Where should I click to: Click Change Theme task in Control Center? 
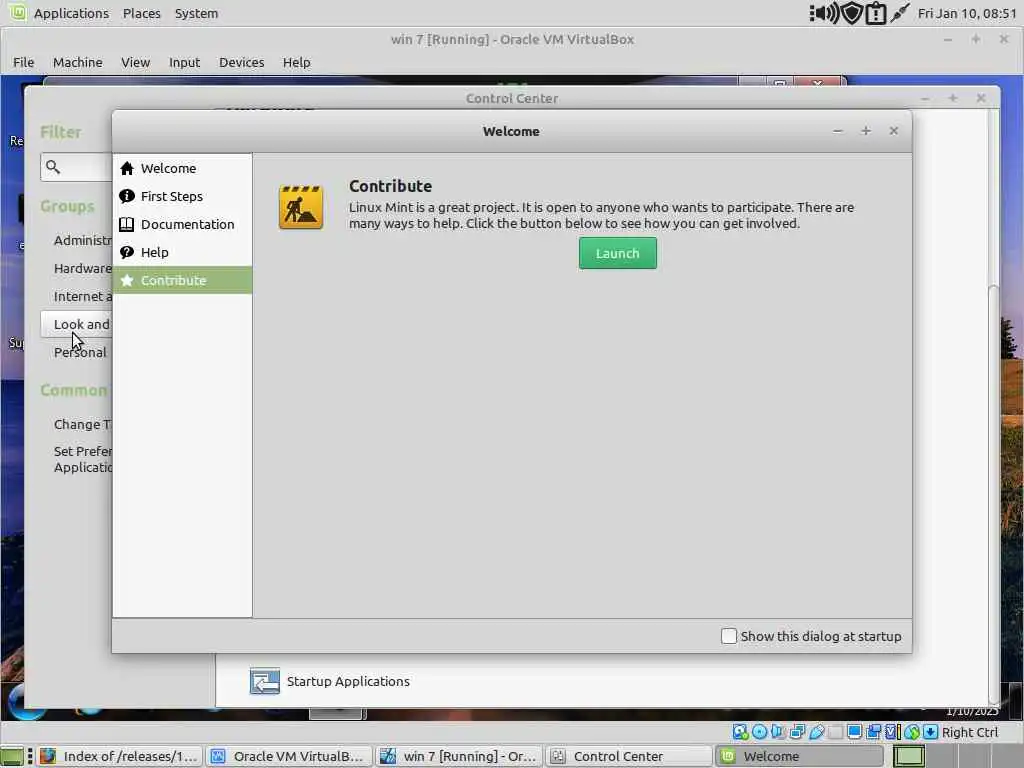(82, 424)
